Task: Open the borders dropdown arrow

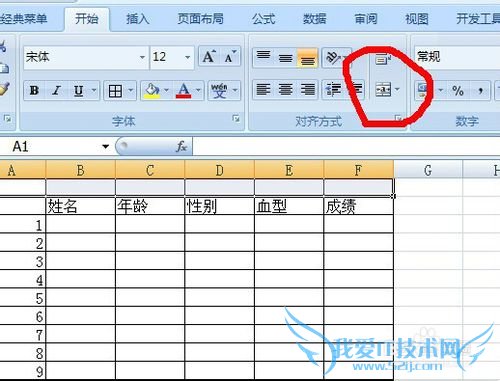Action: [x=131, y=90]
